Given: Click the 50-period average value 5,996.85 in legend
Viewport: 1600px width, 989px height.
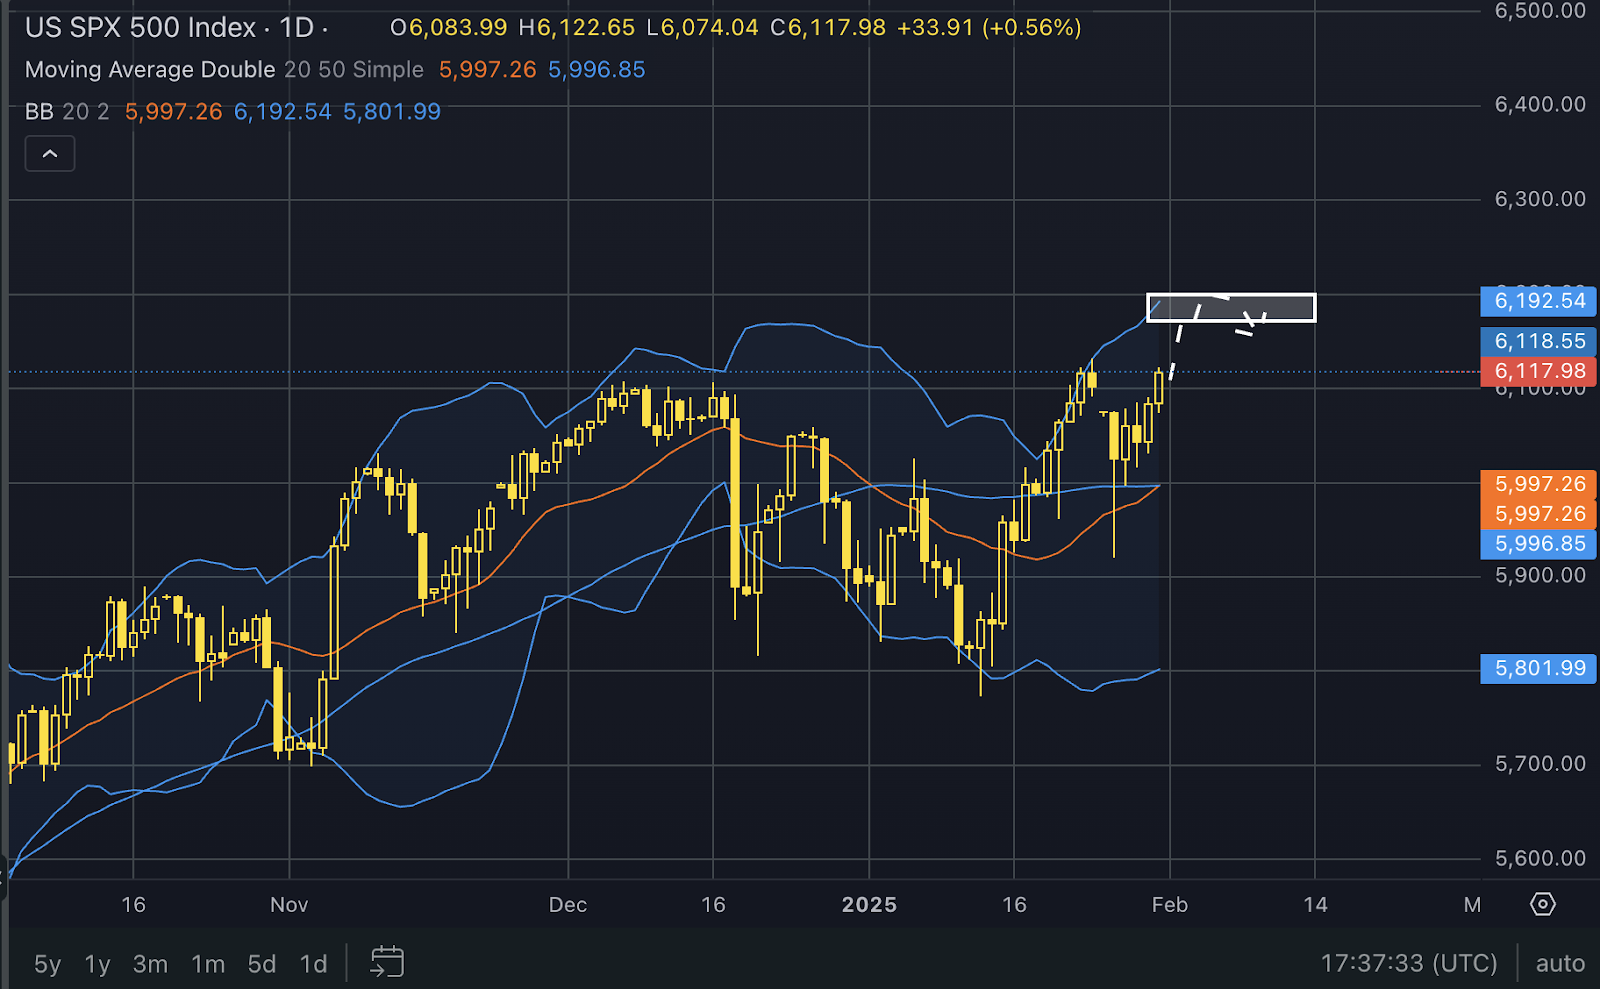Looking at the screenshot, I should 597,70.
